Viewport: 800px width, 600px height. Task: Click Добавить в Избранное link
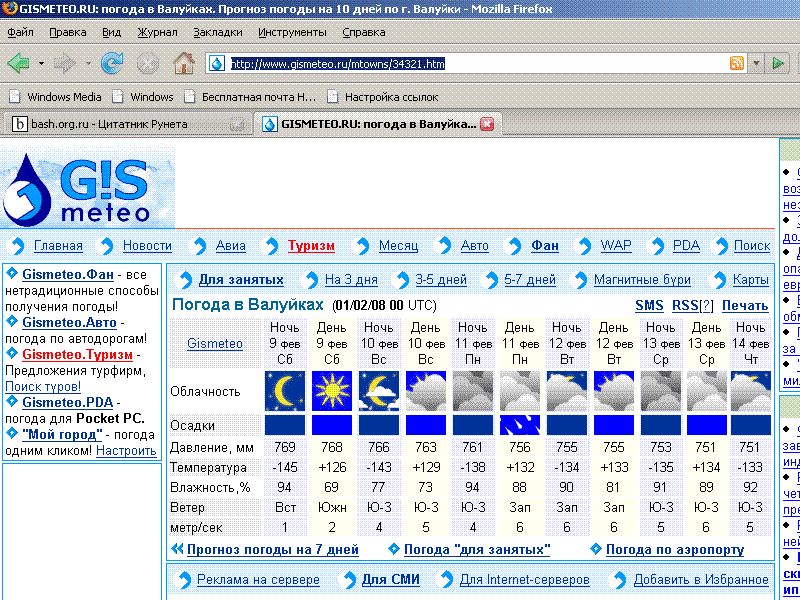(701, 580)
